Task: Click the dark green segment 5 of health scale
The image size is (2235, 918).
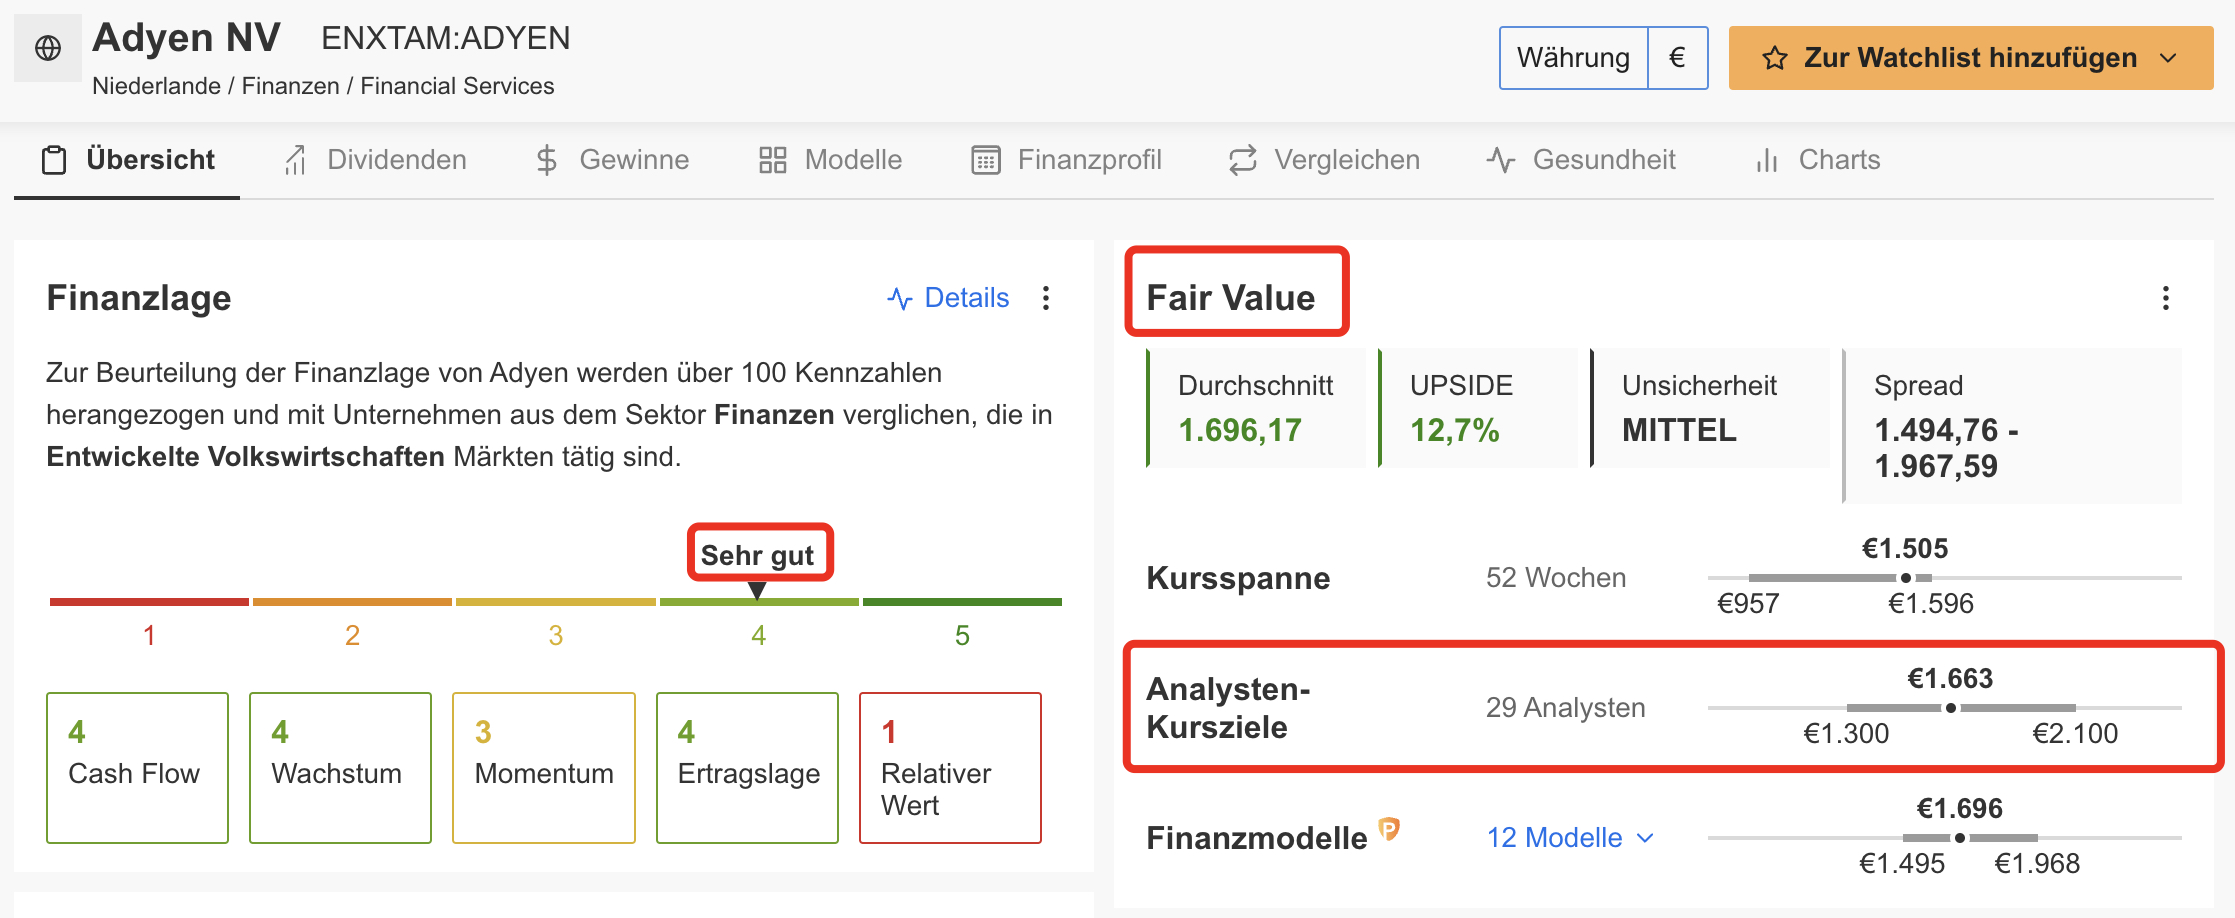Action: (962, 602)
